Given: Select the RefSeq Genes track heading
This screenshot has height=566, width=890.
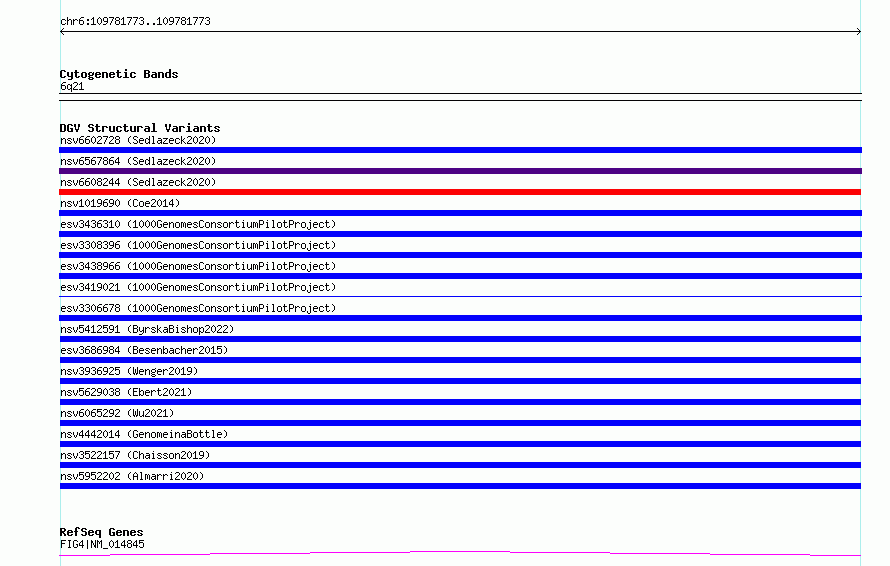Looking at the screenshot, I should [102, 532].
